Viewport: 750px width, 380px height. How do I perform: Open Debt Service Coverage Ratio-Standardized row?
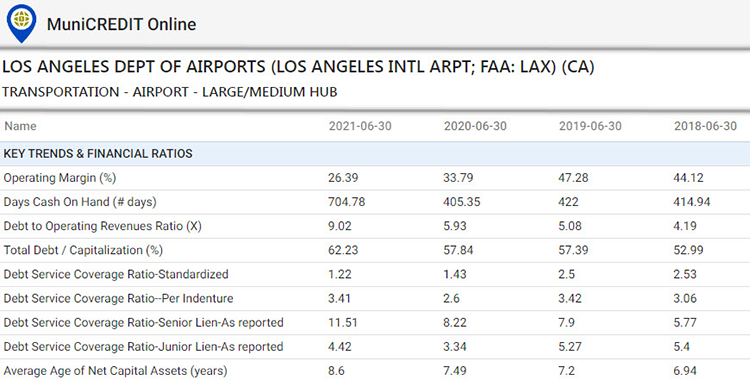pos(375,274)
